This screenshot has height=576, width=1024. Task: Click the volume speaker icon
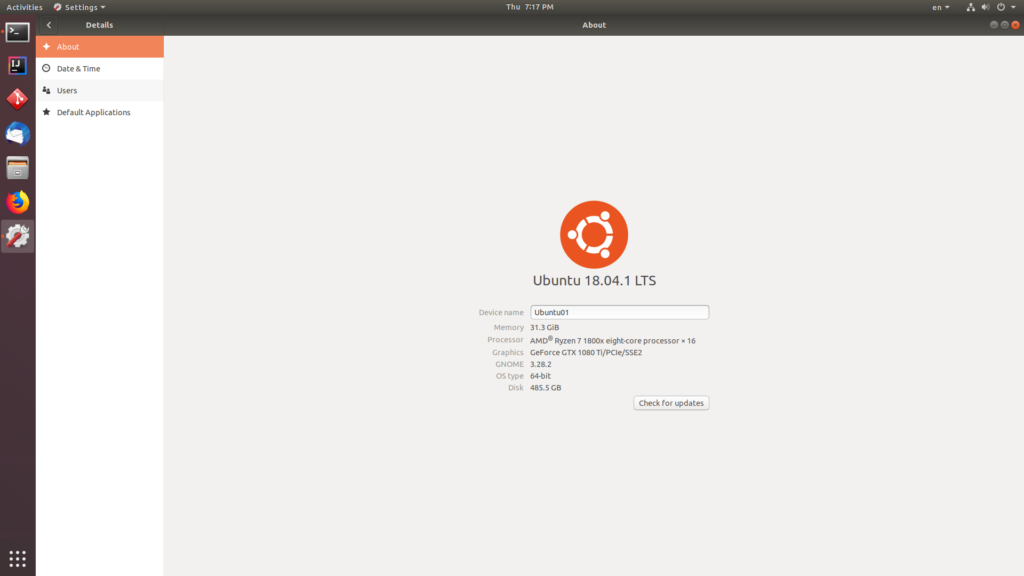[985, 7]
